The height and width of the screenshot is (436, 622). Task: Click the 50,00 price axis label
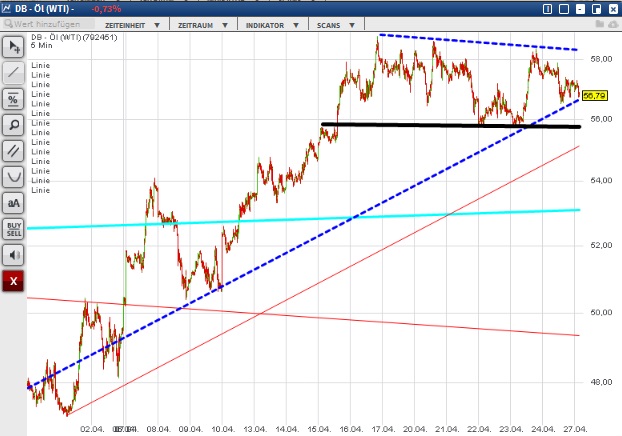point(601,313)
